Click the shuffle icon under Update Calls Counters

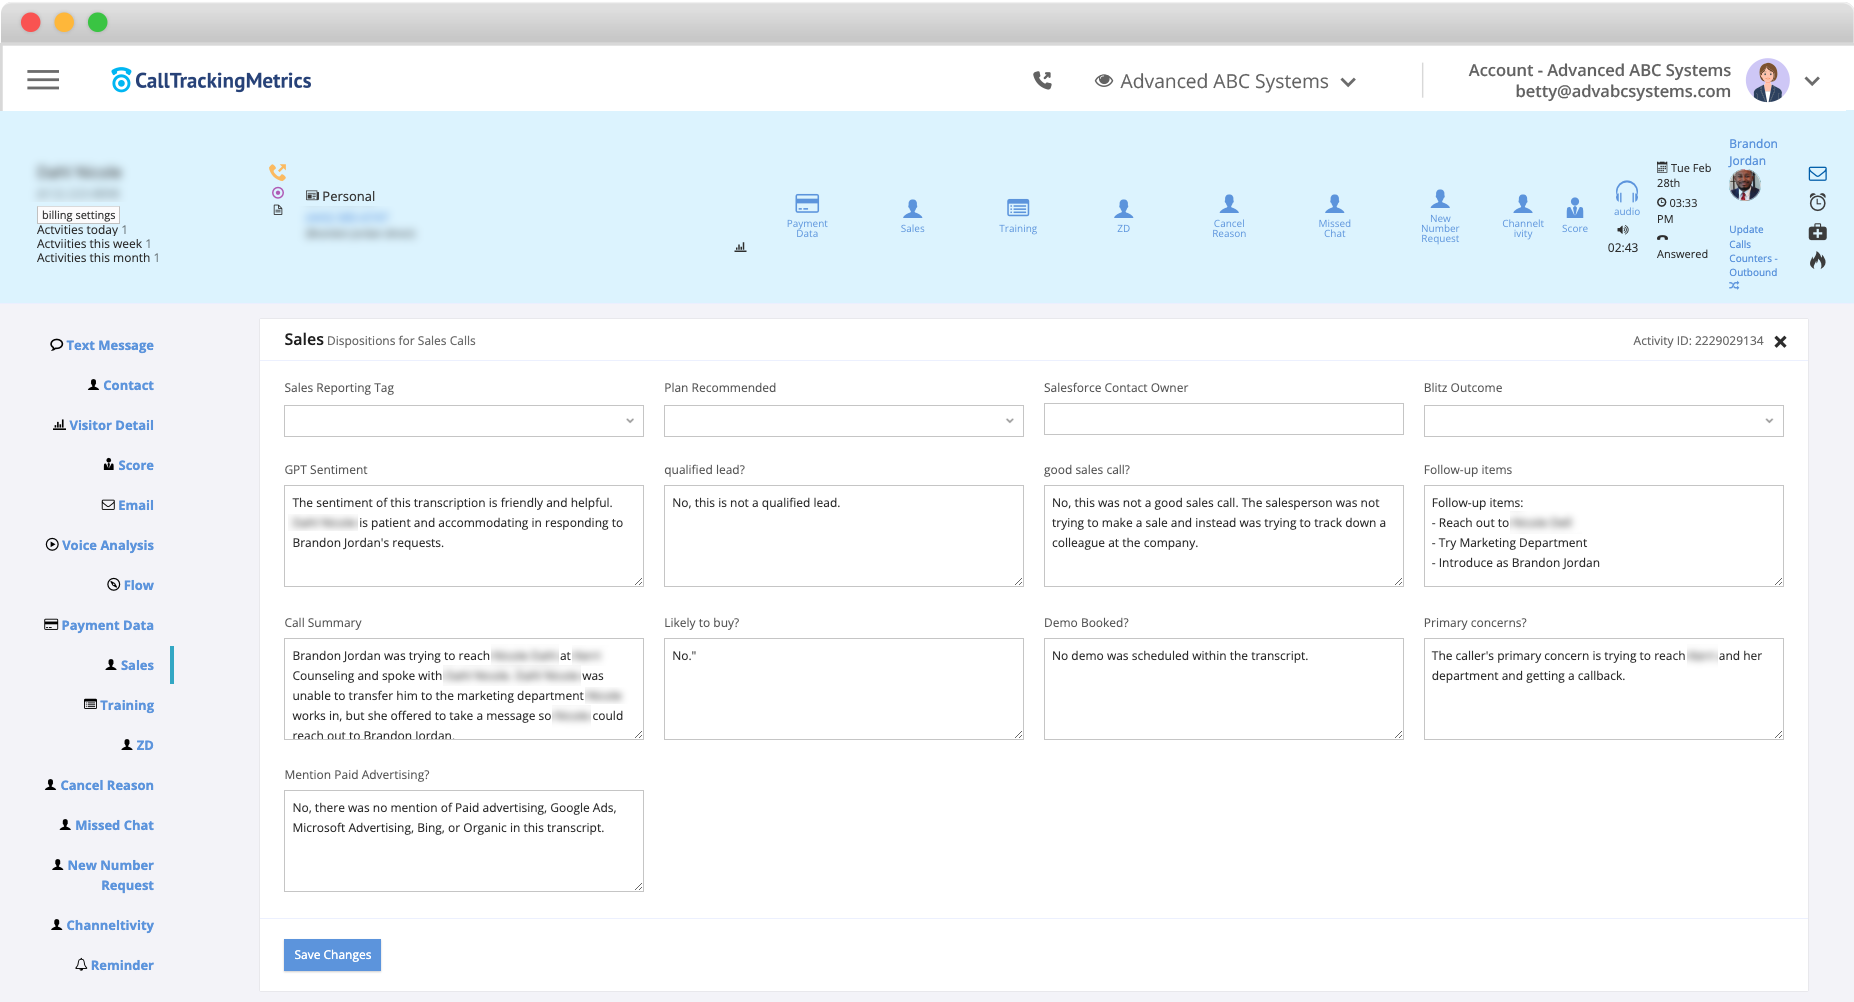[x=1736, y=285]
